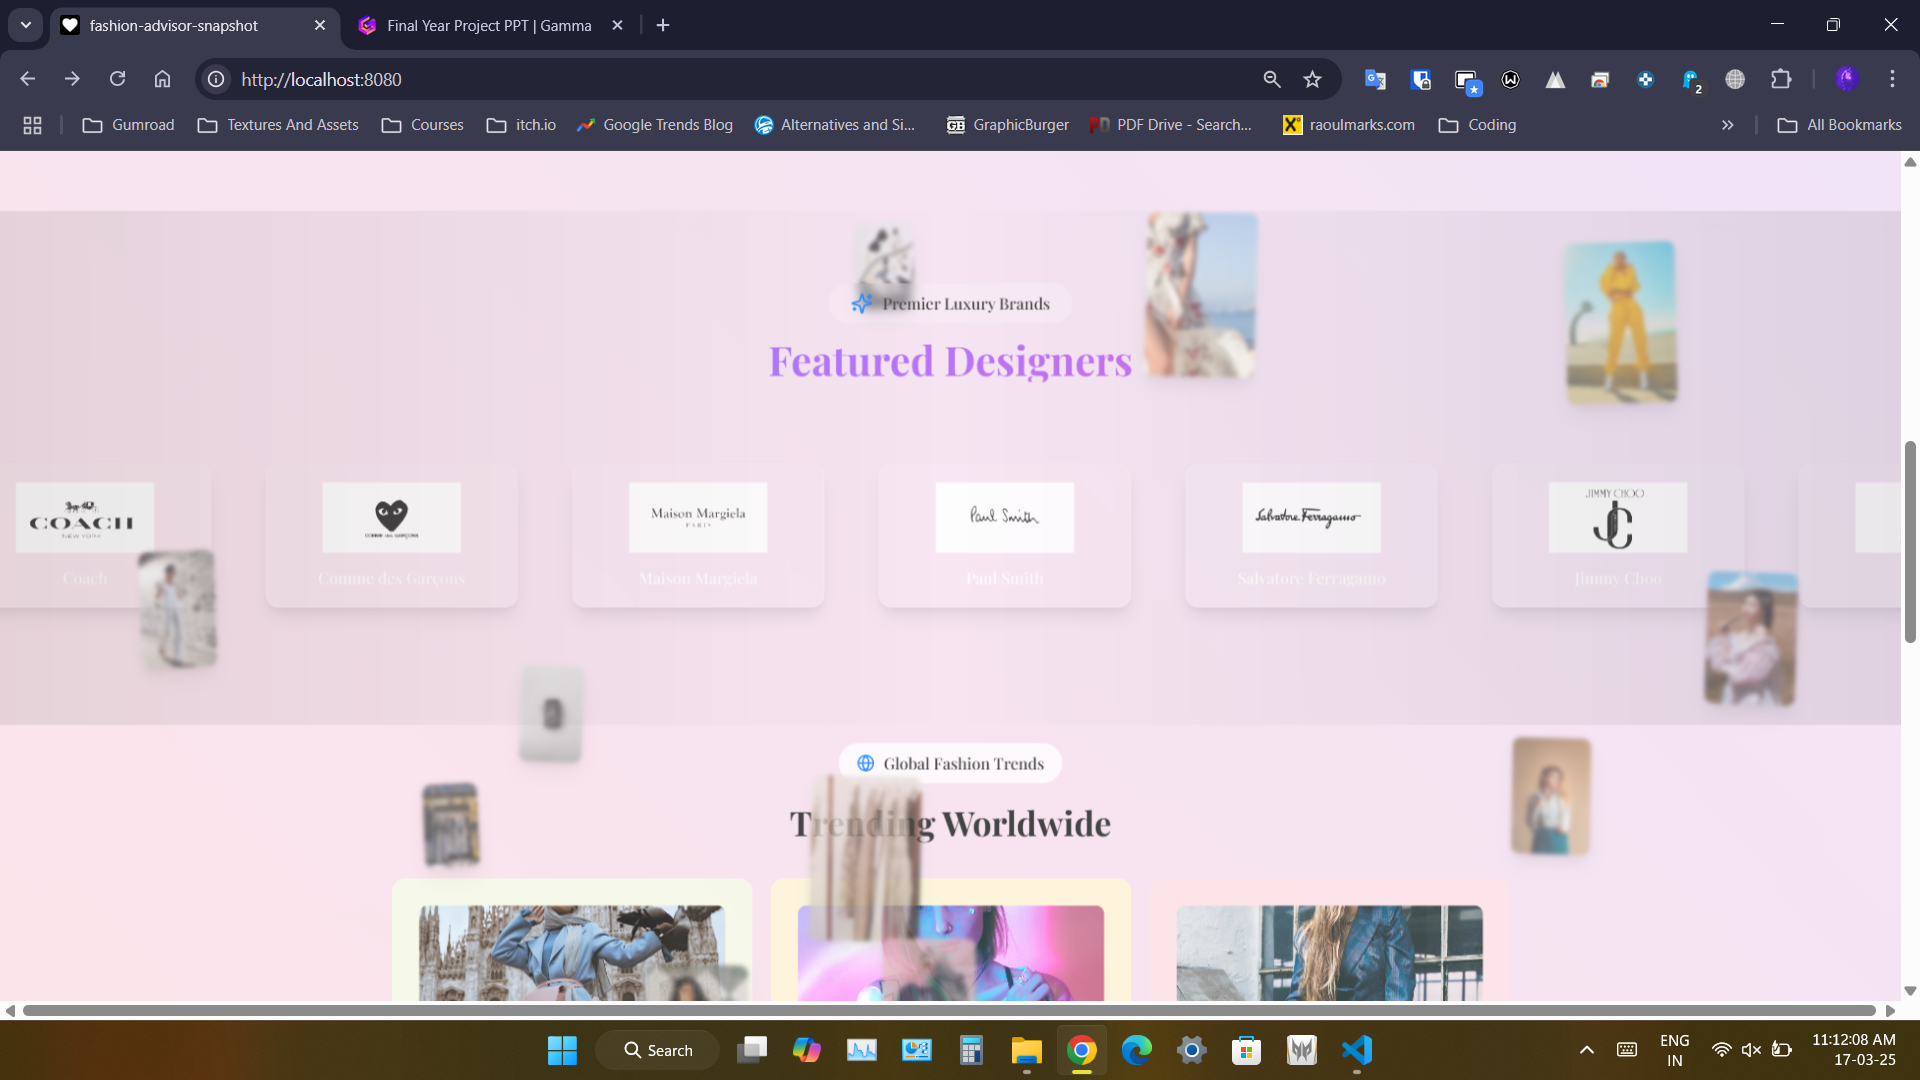
Task: Open Chrome's three-dot menu
Action: point(1893,79)
